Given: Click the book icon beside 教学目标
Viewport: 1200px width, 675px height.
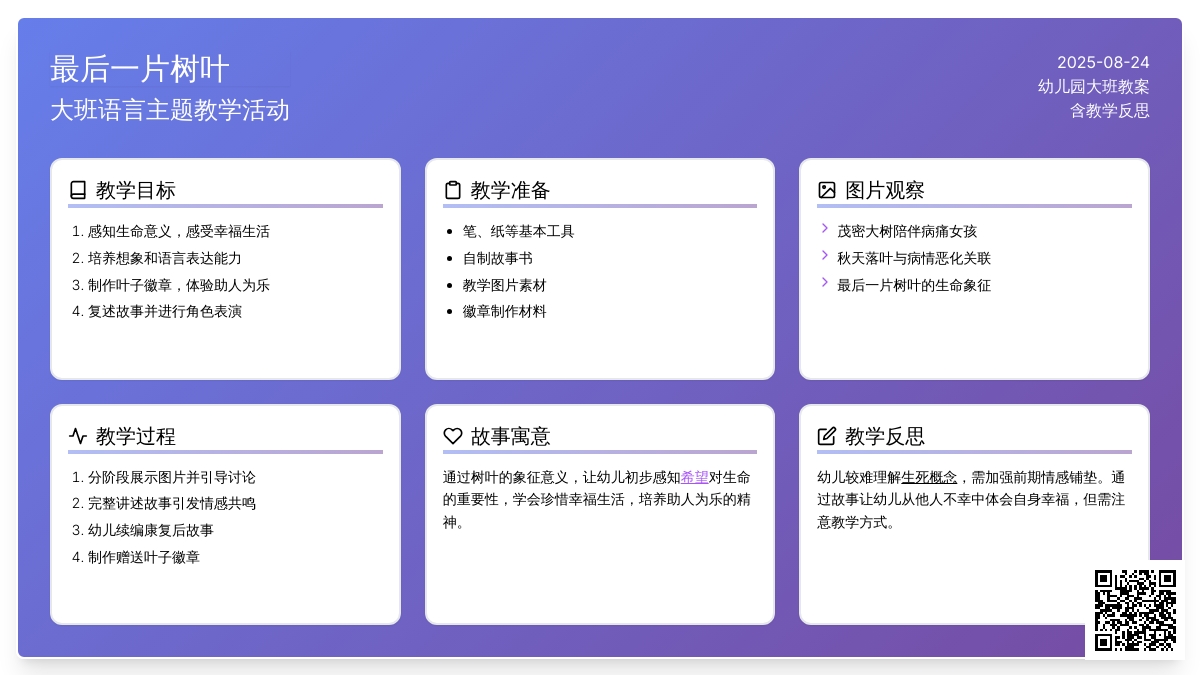Looking at the screenshot, I should pos(78,190).
